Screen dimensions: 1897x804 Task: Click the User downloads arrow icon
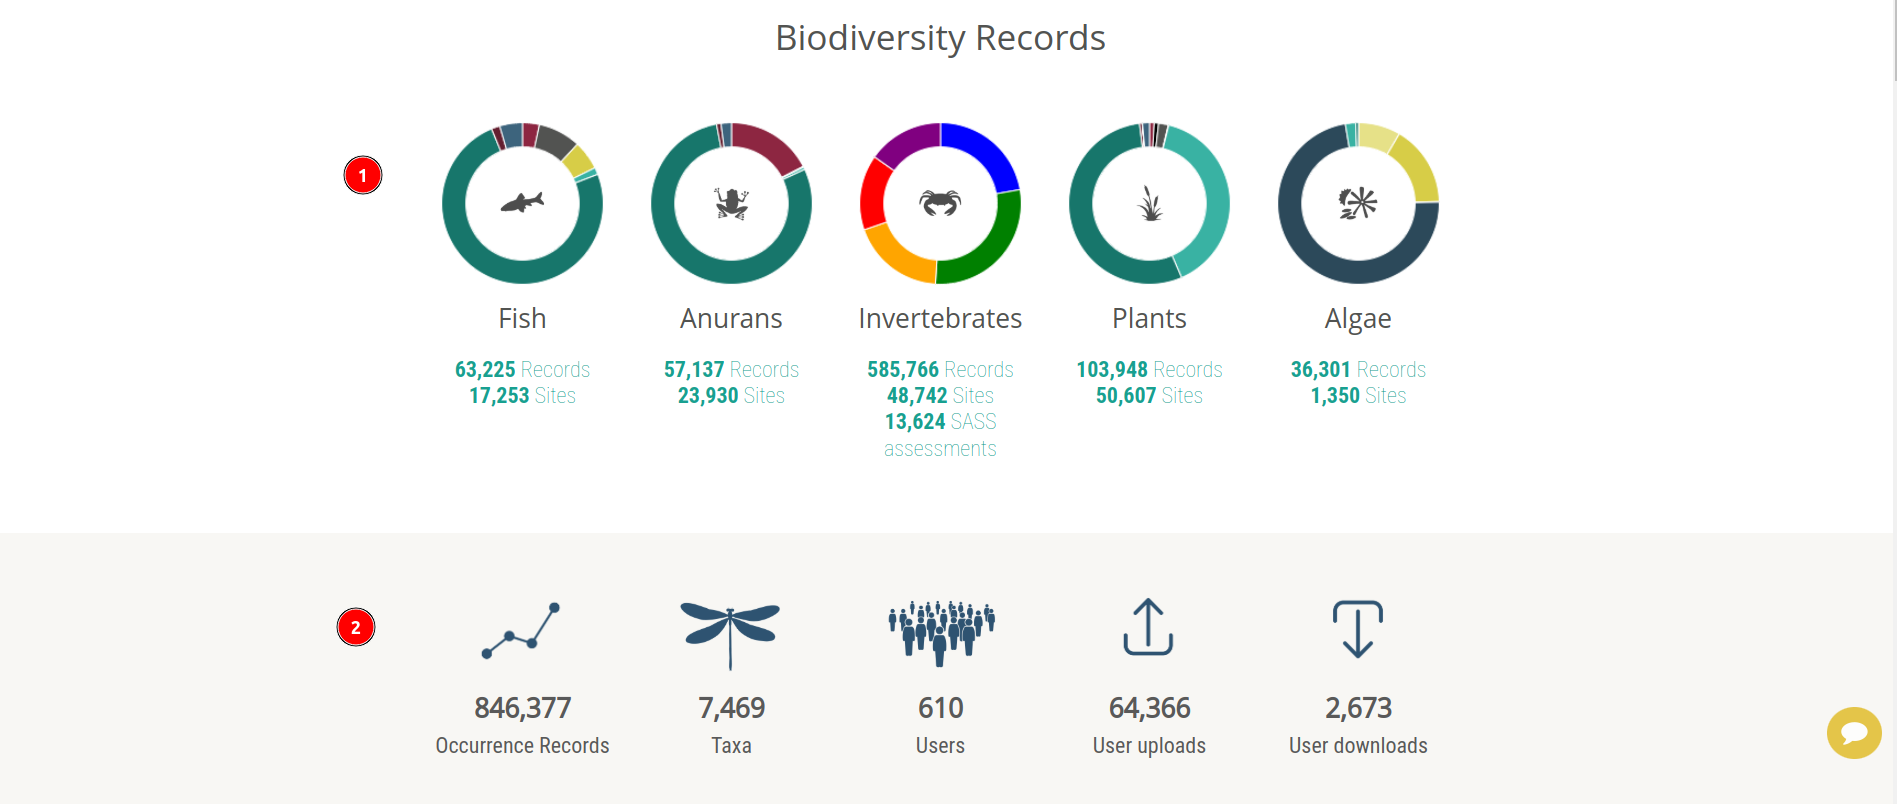tap(1358, 629)
